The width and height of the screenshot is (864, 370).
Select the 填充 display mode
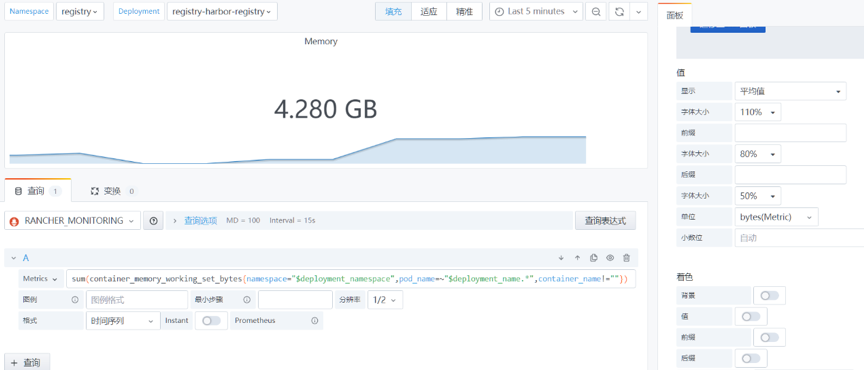393,12
